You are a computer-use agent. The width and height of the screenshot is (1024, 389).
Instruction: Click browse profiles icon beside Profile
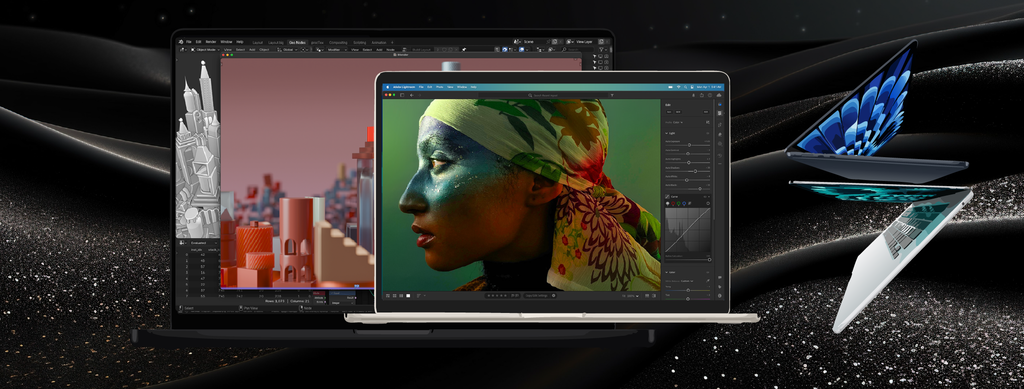pos(708,122)
